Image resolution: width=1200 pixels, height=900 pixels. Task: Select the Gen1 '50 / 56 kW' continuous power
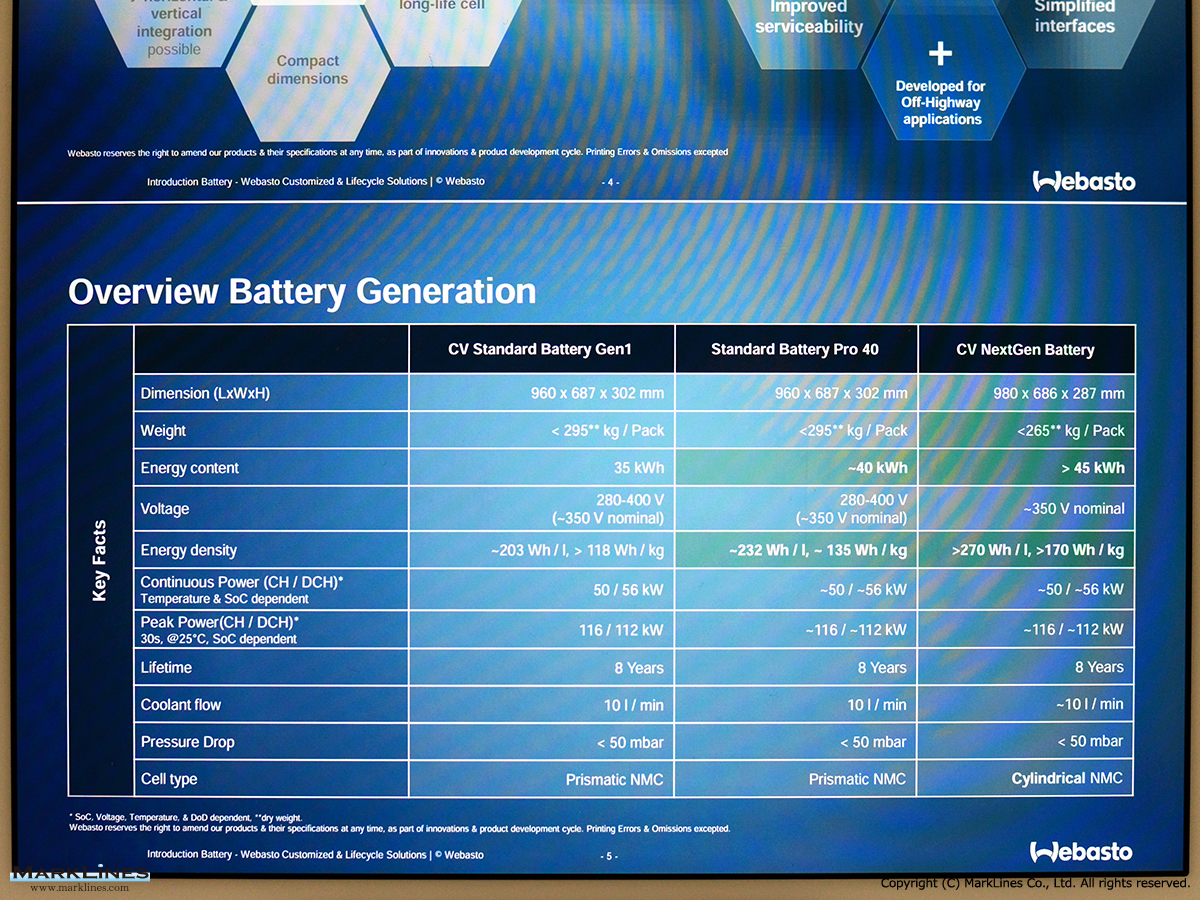(628, 590)
